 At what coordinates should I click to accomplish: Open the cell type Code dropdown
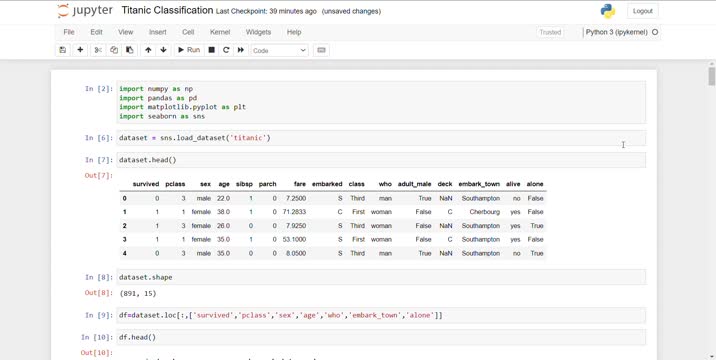tap(279, 50)
